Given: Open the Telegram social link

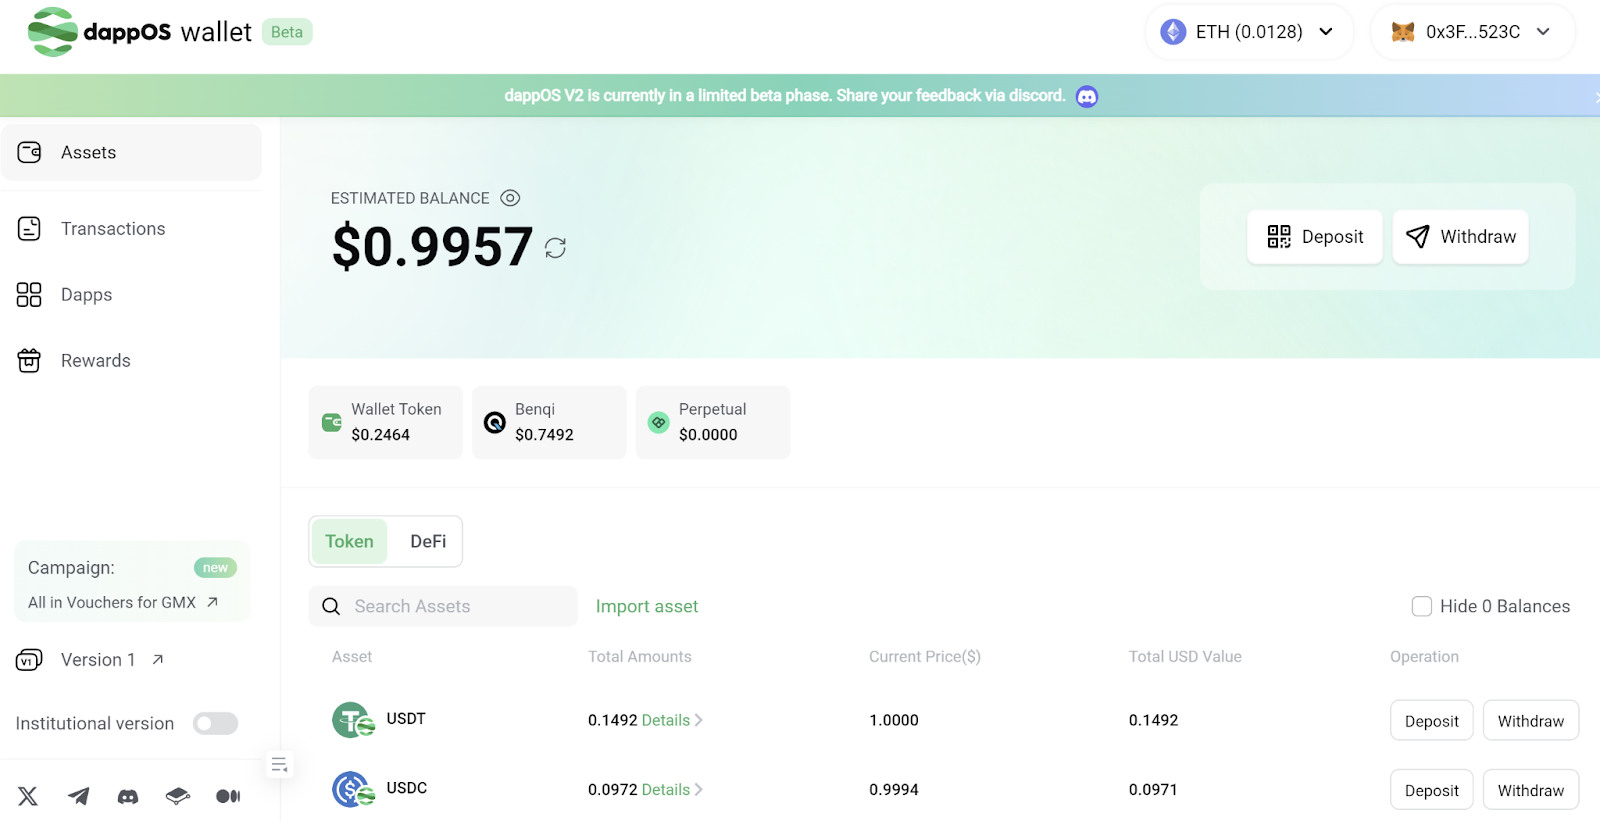Looking at the screenshot, I should point(78,796).
